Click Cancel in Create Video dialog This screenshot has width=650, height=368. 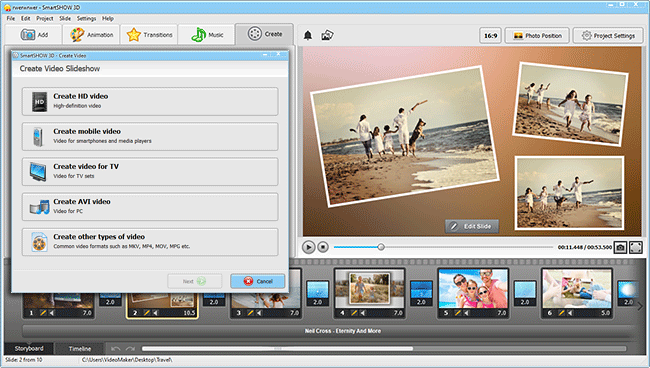click(257, 281)
